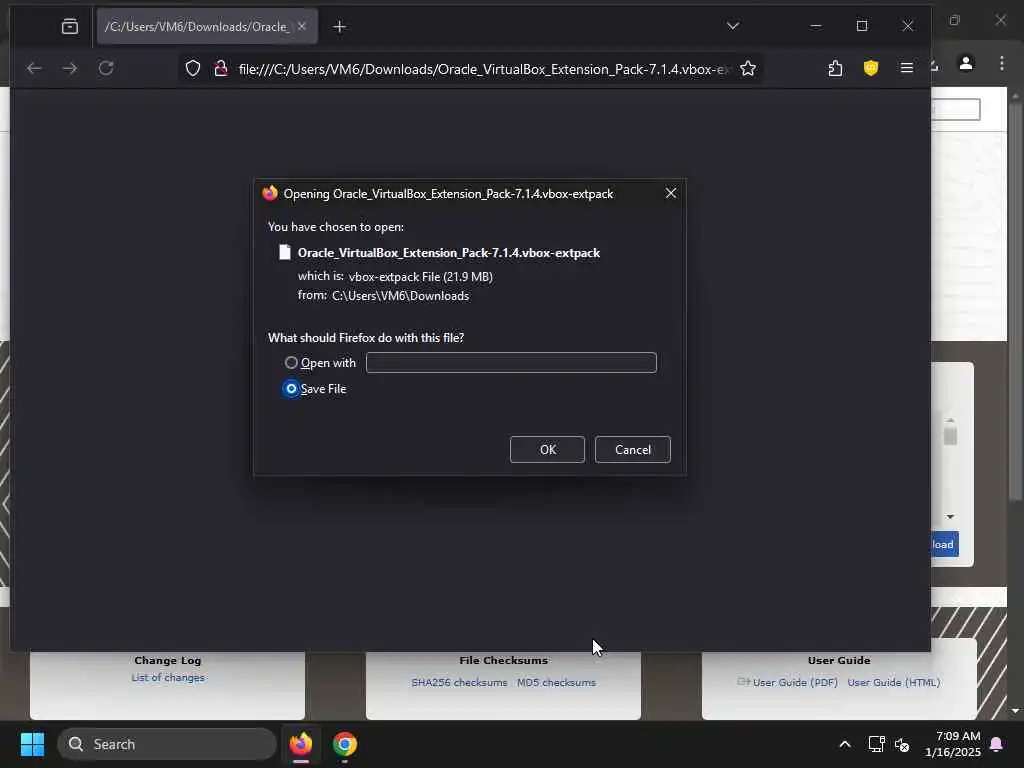Click the Firefox address bar URL

(x=483, y=69)
